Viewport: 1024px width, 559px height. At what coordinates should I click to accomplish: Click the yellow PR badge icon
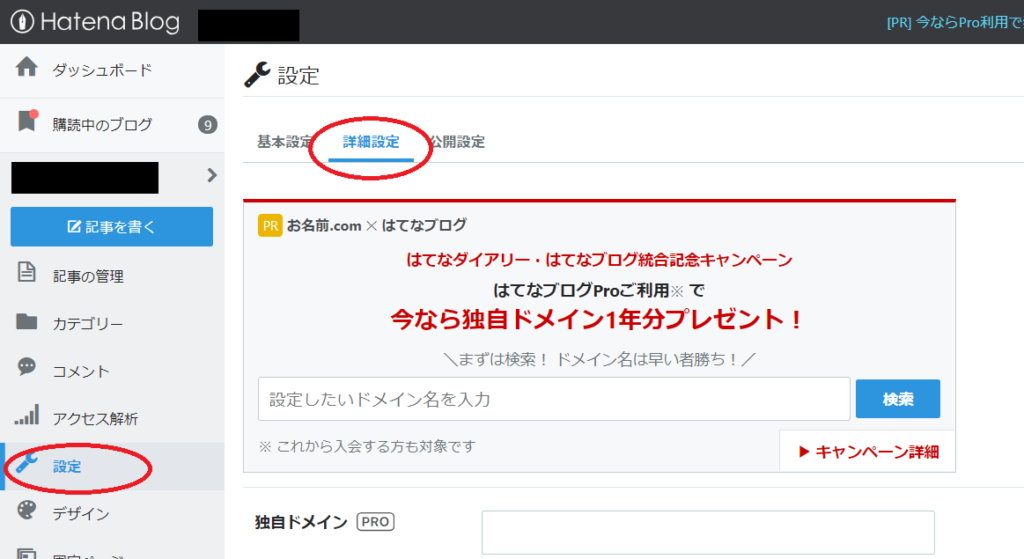(x=270, y=225)
